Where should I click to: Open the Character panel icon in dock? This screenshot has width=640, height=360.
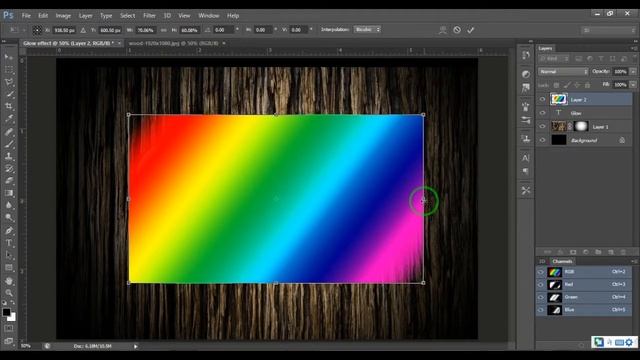coord(526,158)
